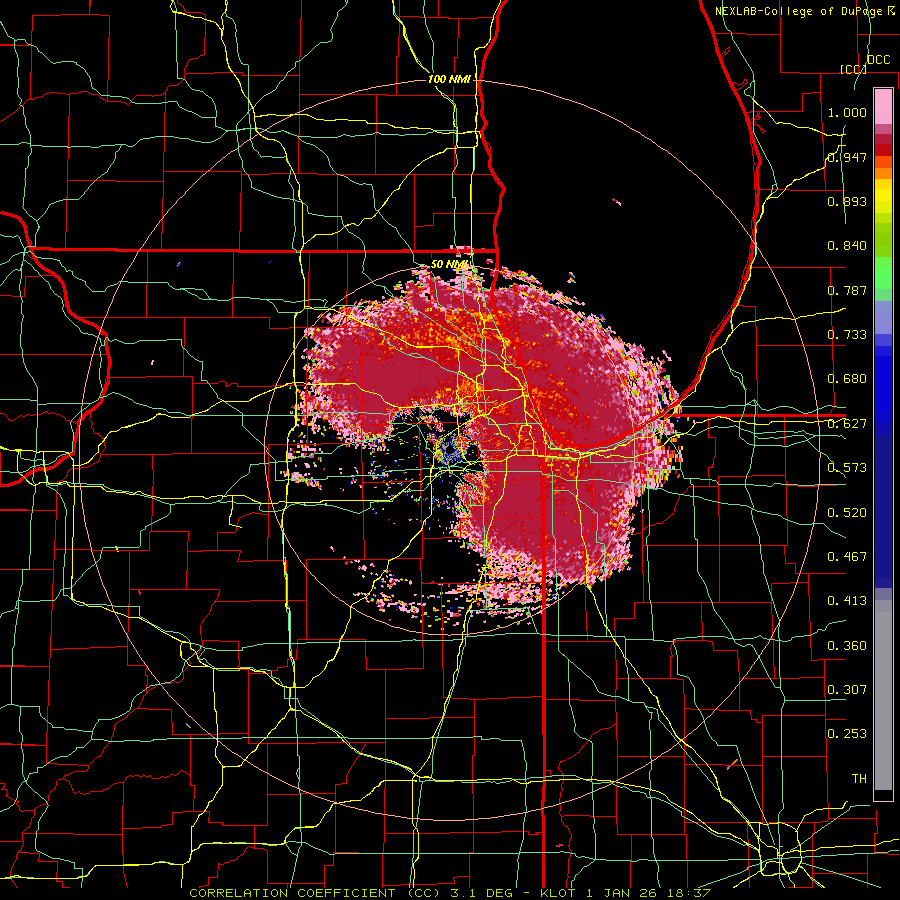Pick the lavender color bar segment
900x900 pixels.
[x=883, y=317]
